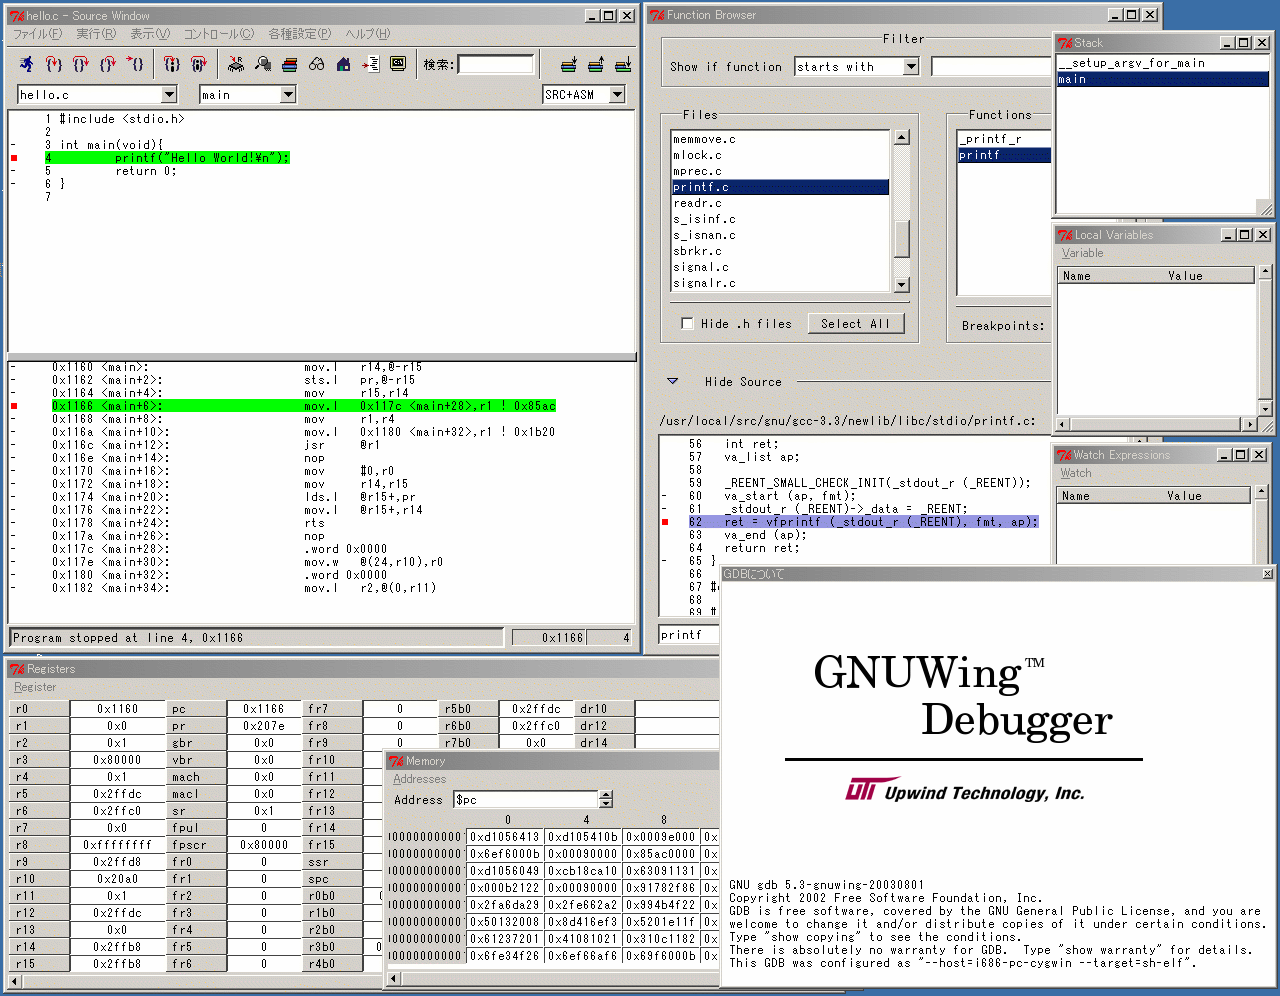Open the Register menu in Registers window
This screenshot has width=1280, height=996.
34,687
